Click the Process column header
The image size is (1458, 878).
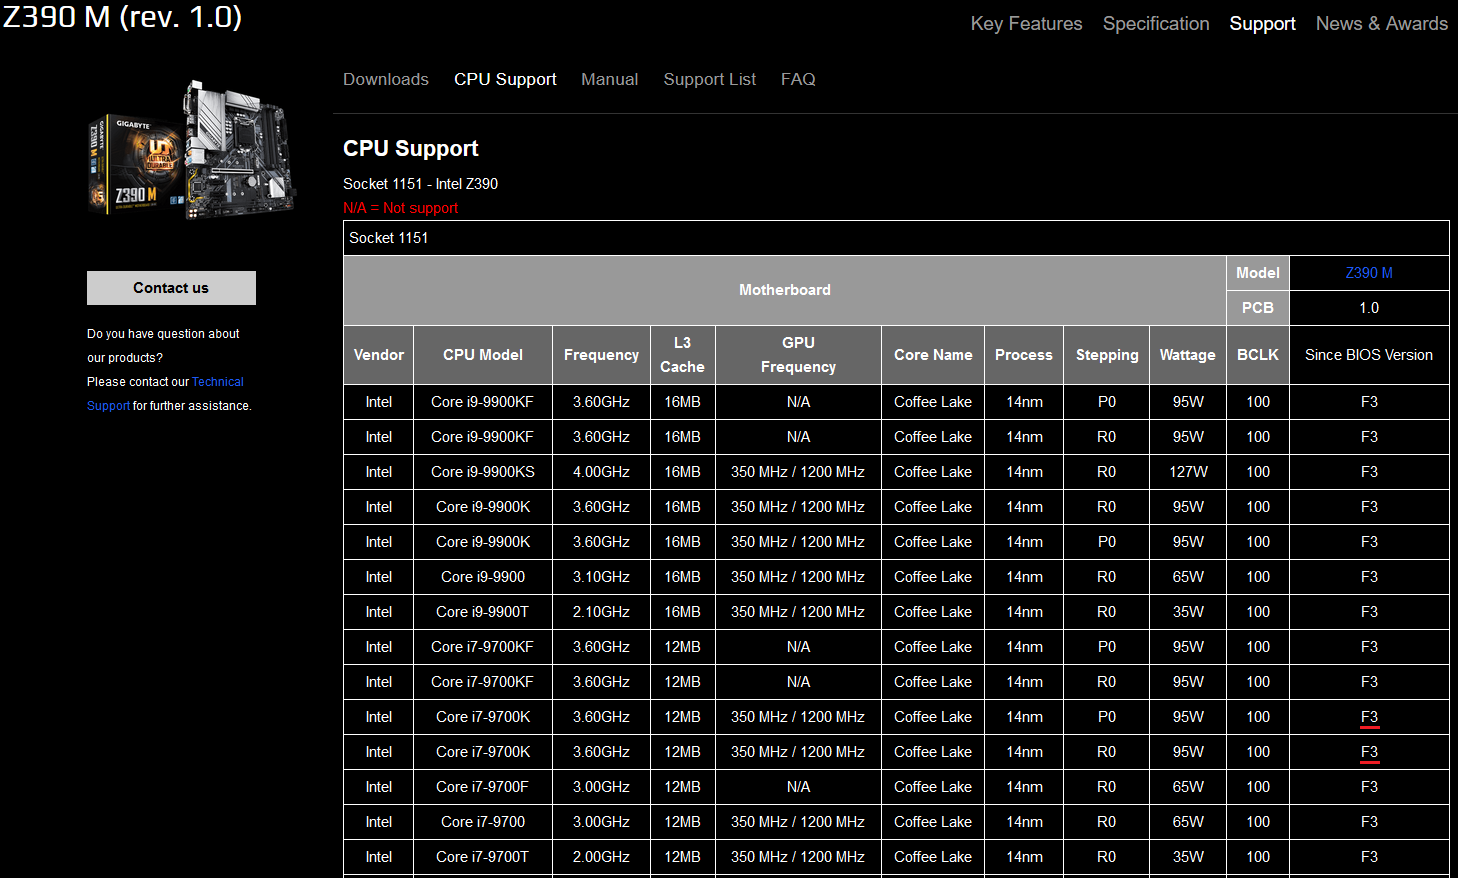click(1024, 355)
